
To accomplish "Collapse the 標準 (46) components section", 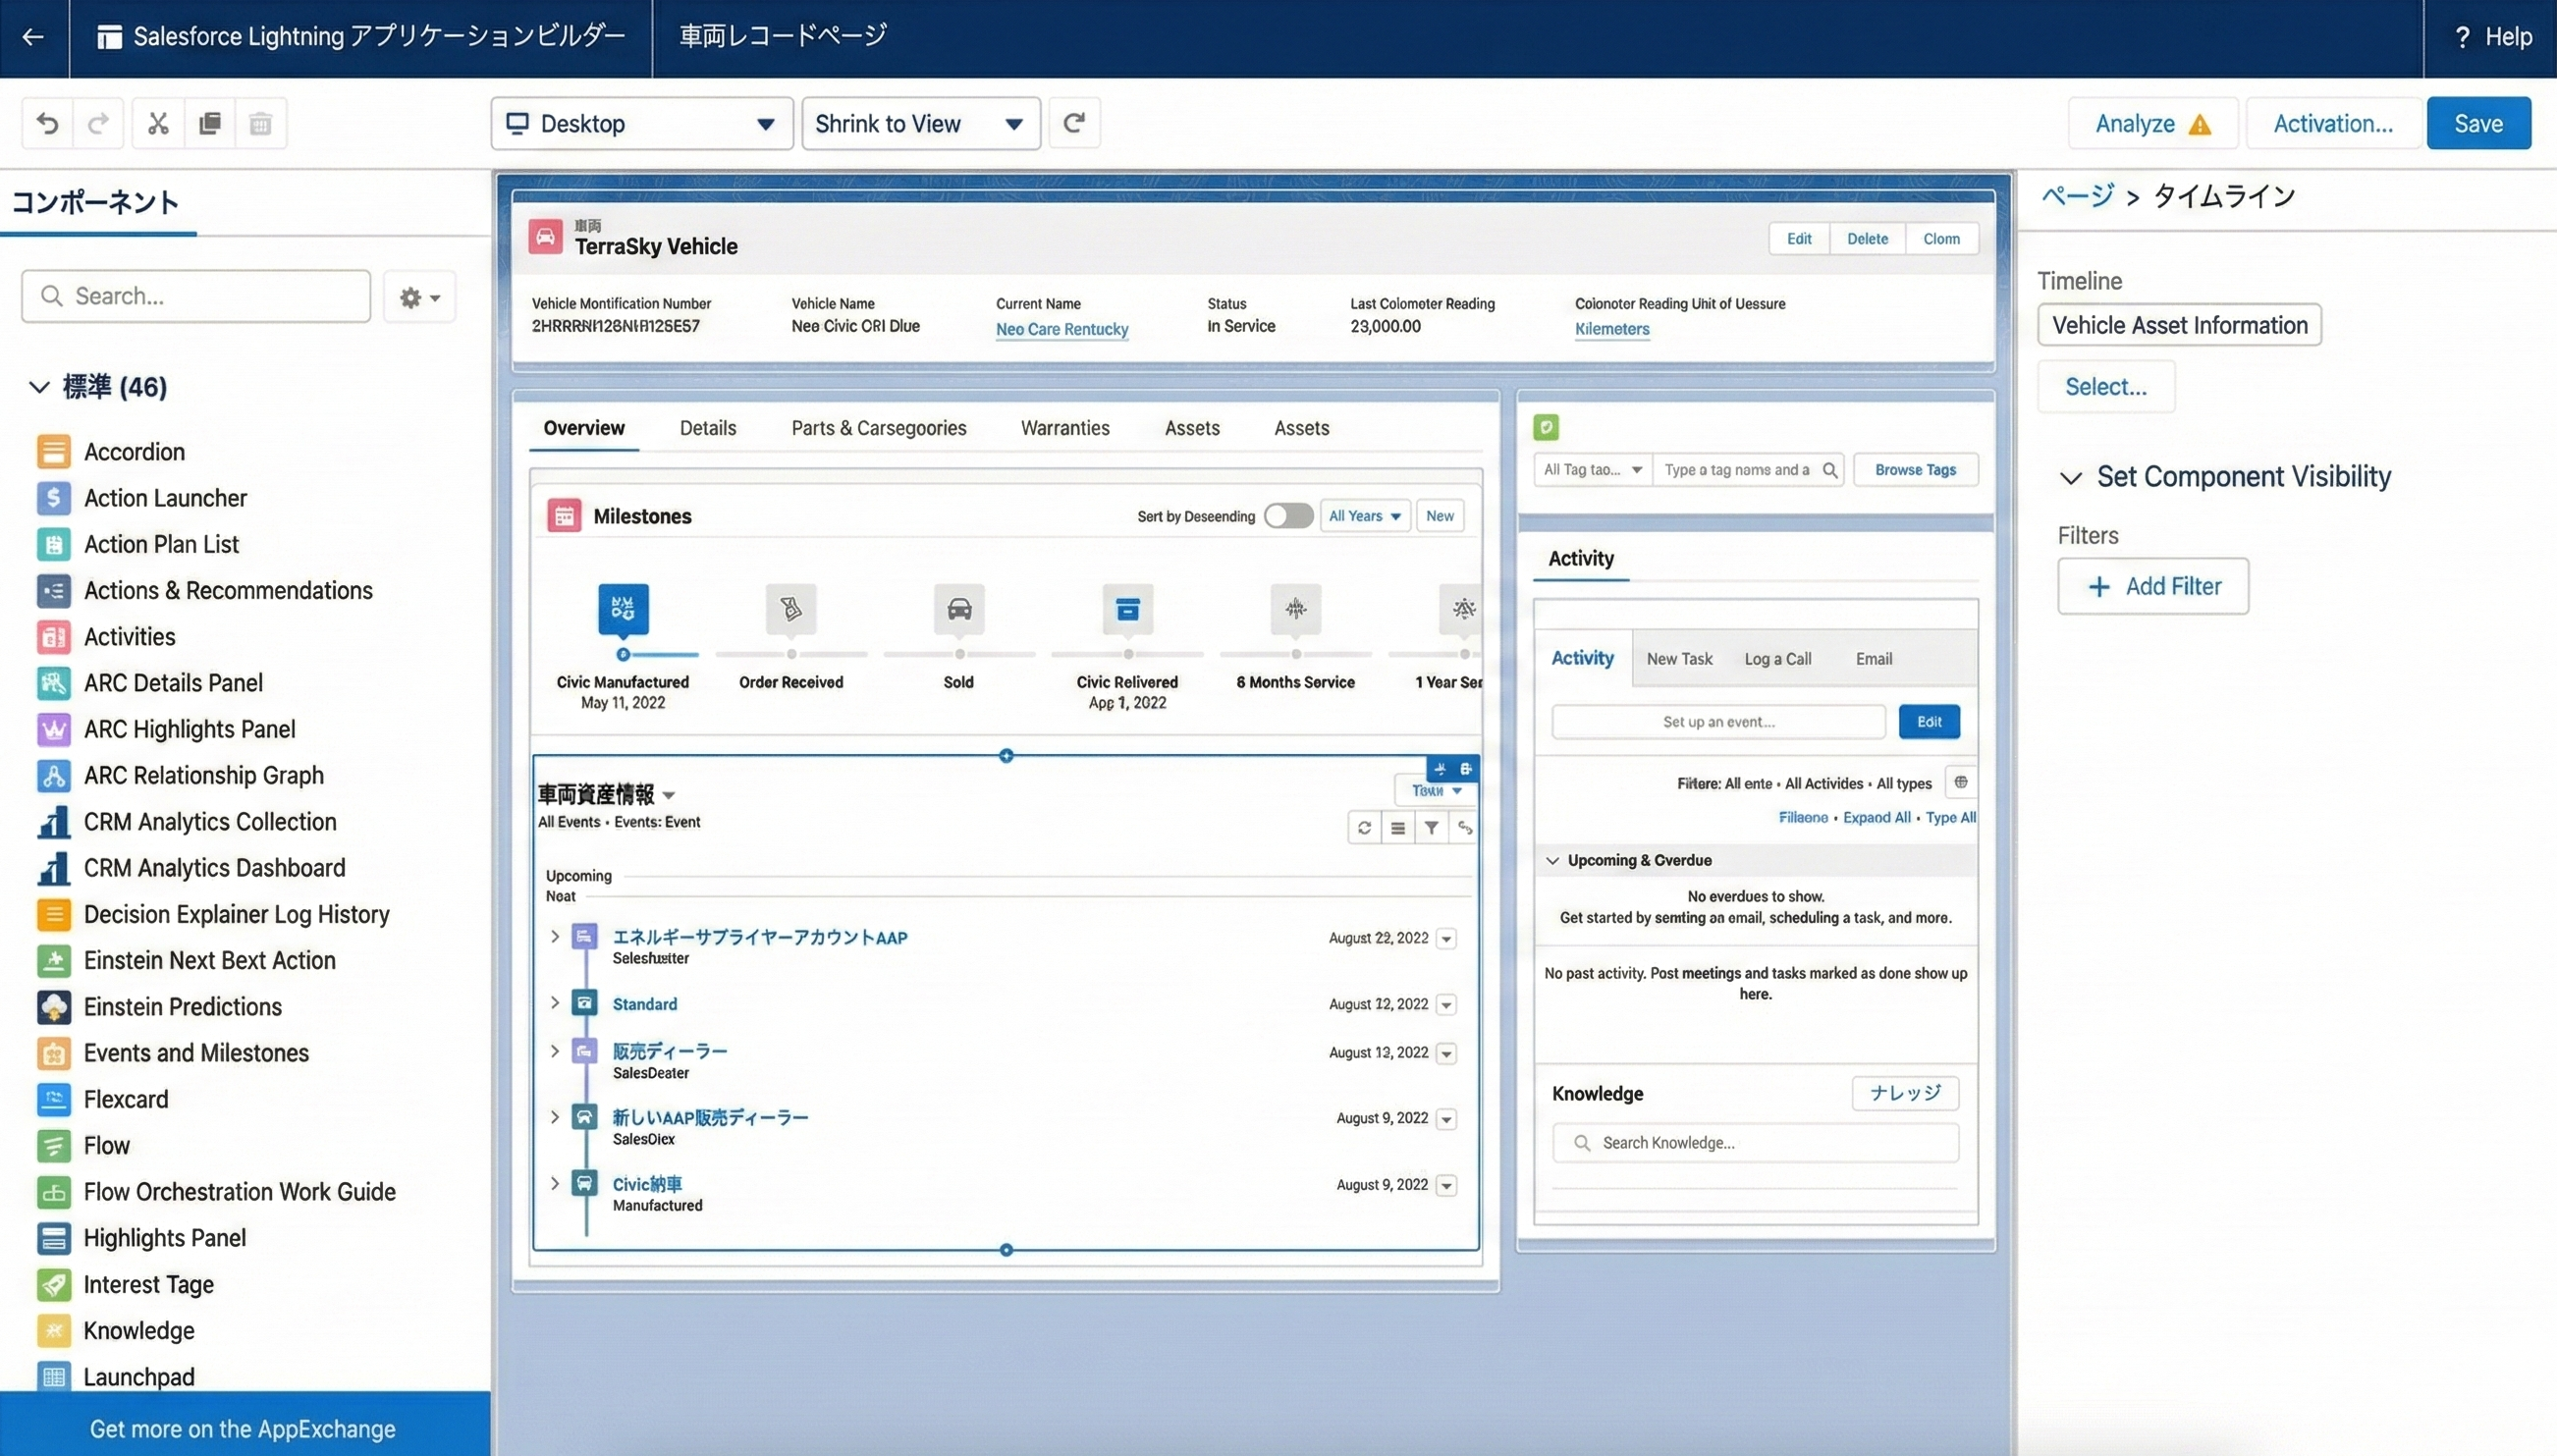I will (x=39, y=387).
